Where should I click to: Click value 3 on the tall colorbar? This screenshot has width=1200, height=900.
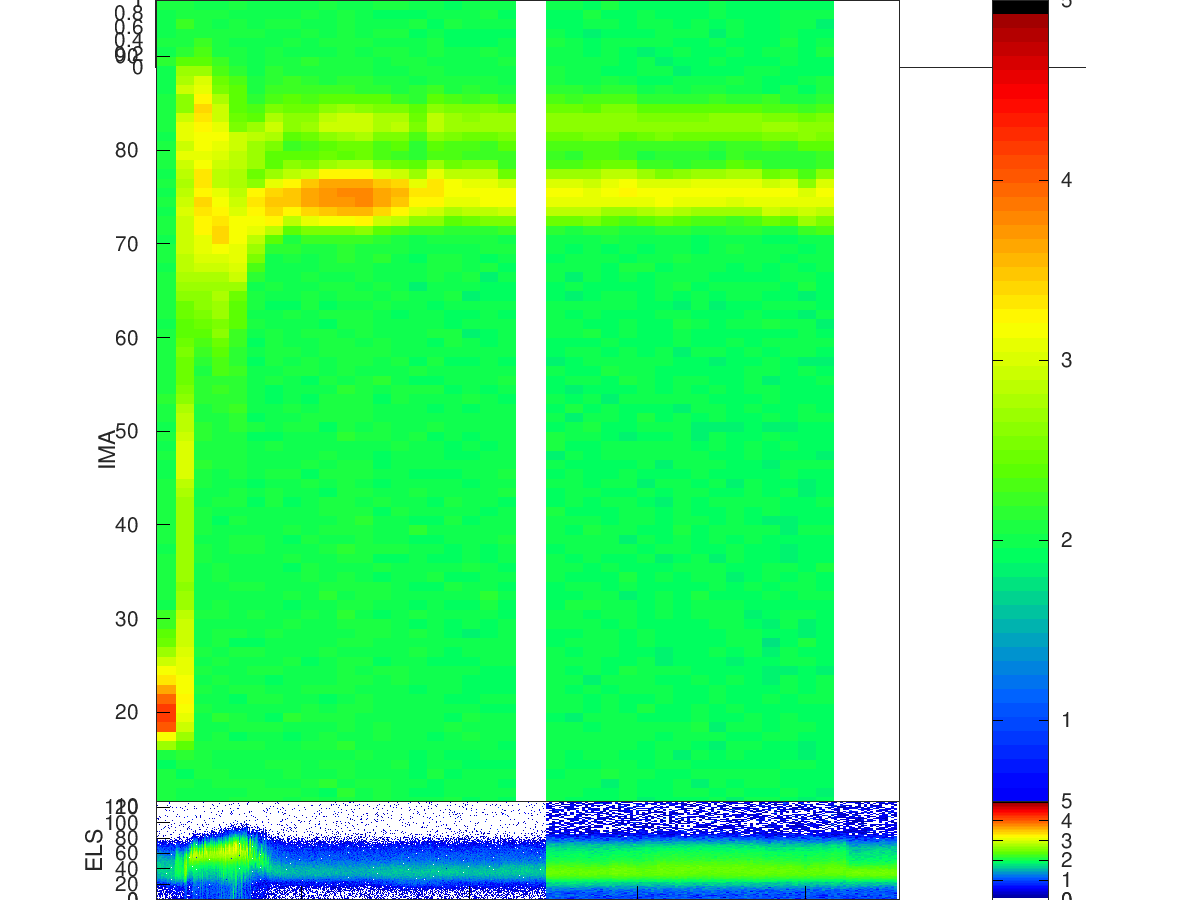click(x=1066, y=360)
